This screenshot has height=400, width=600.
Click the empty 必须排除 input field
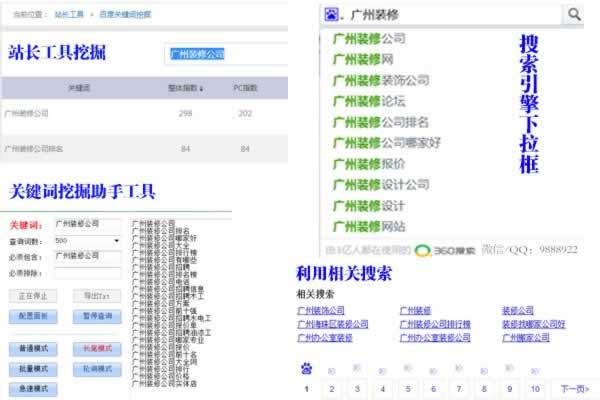click(88, 273)
